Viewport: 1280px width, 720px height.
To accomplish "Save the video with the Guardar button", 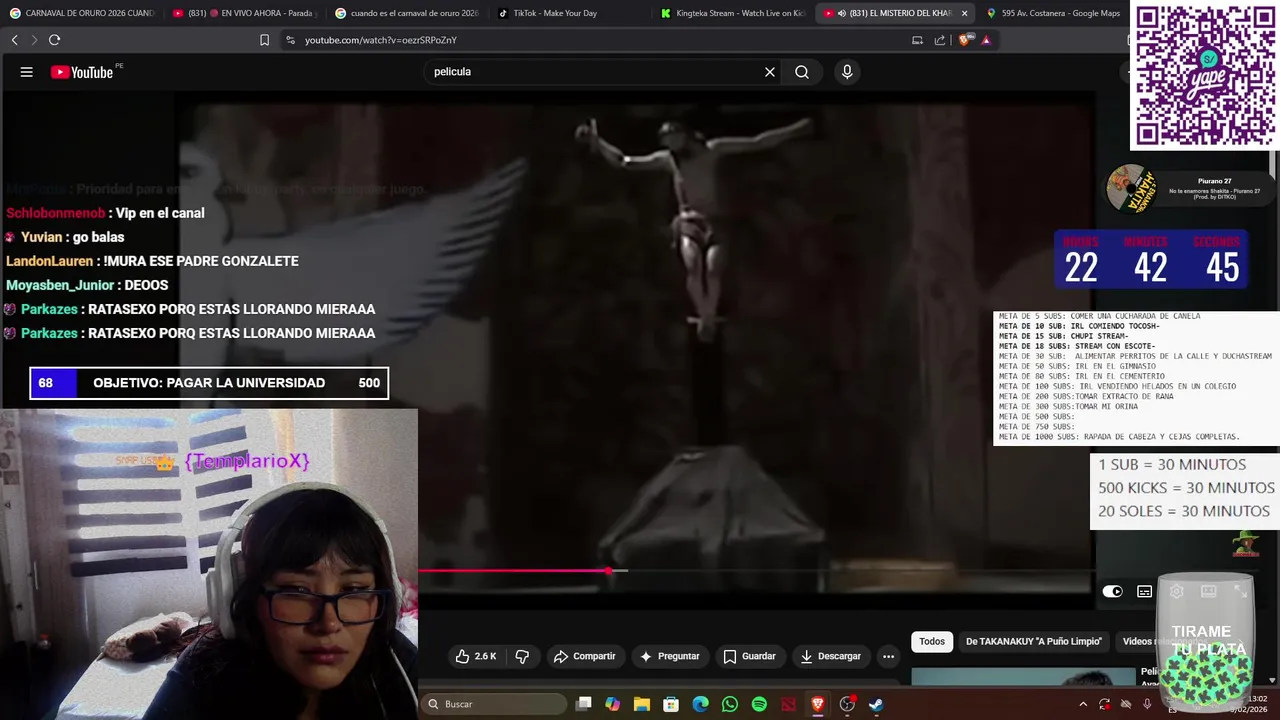I will point(749,656).
